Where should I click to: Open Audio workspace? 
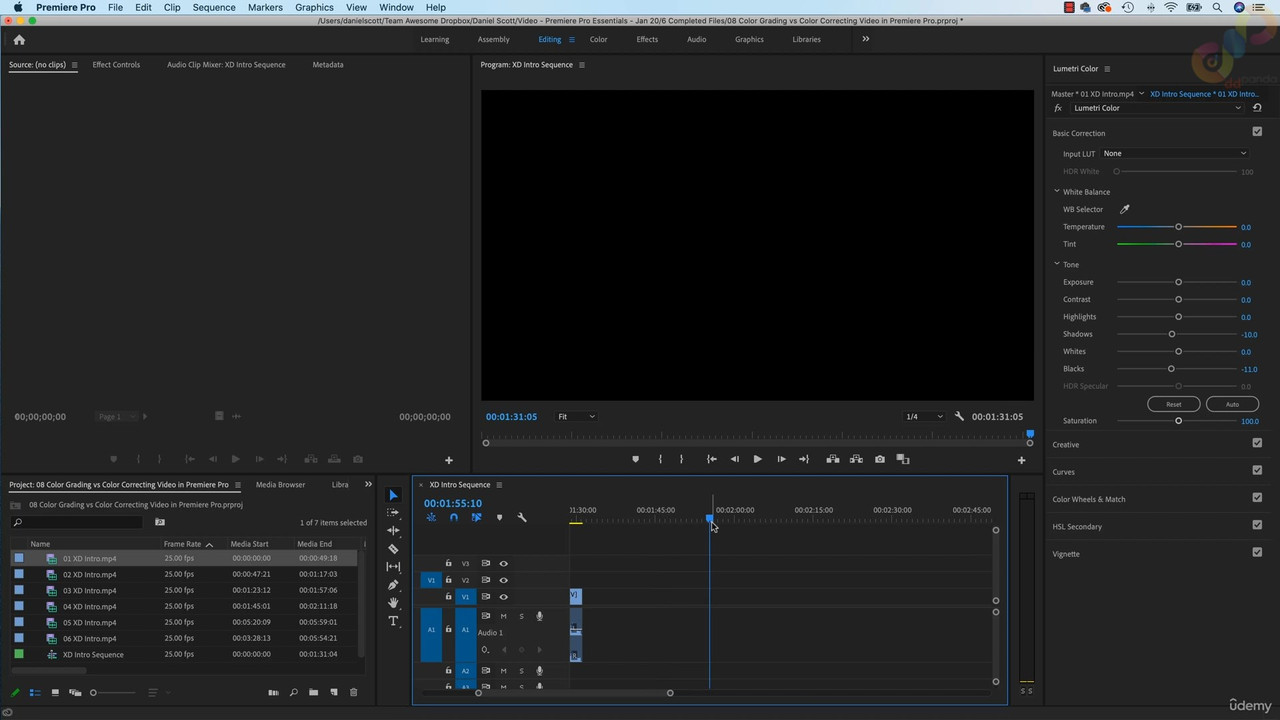[x=696, y=39]
